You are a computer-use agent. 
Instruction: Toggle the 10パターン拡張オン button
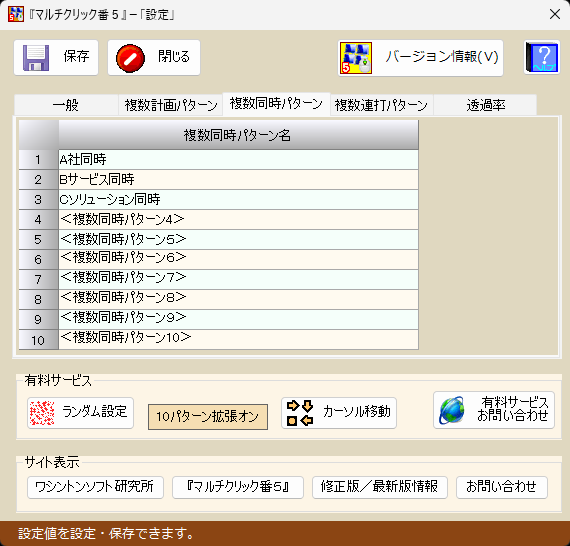(208, 417)
